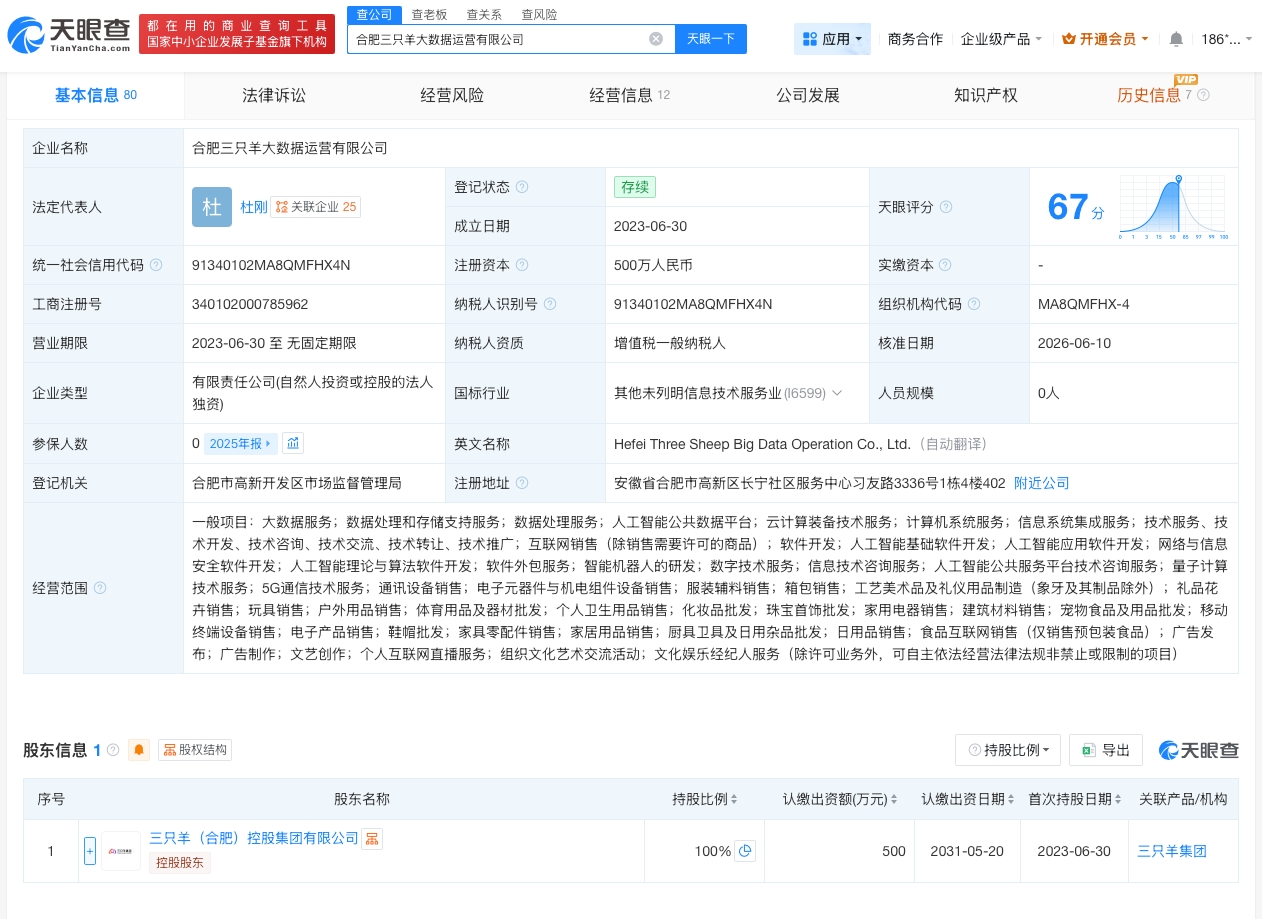Image resolution: width=1262 pixels, height=919 pixels.
Task: Click the 三只羊 shareholder logo thumbnail
Action: pos(121,851)
